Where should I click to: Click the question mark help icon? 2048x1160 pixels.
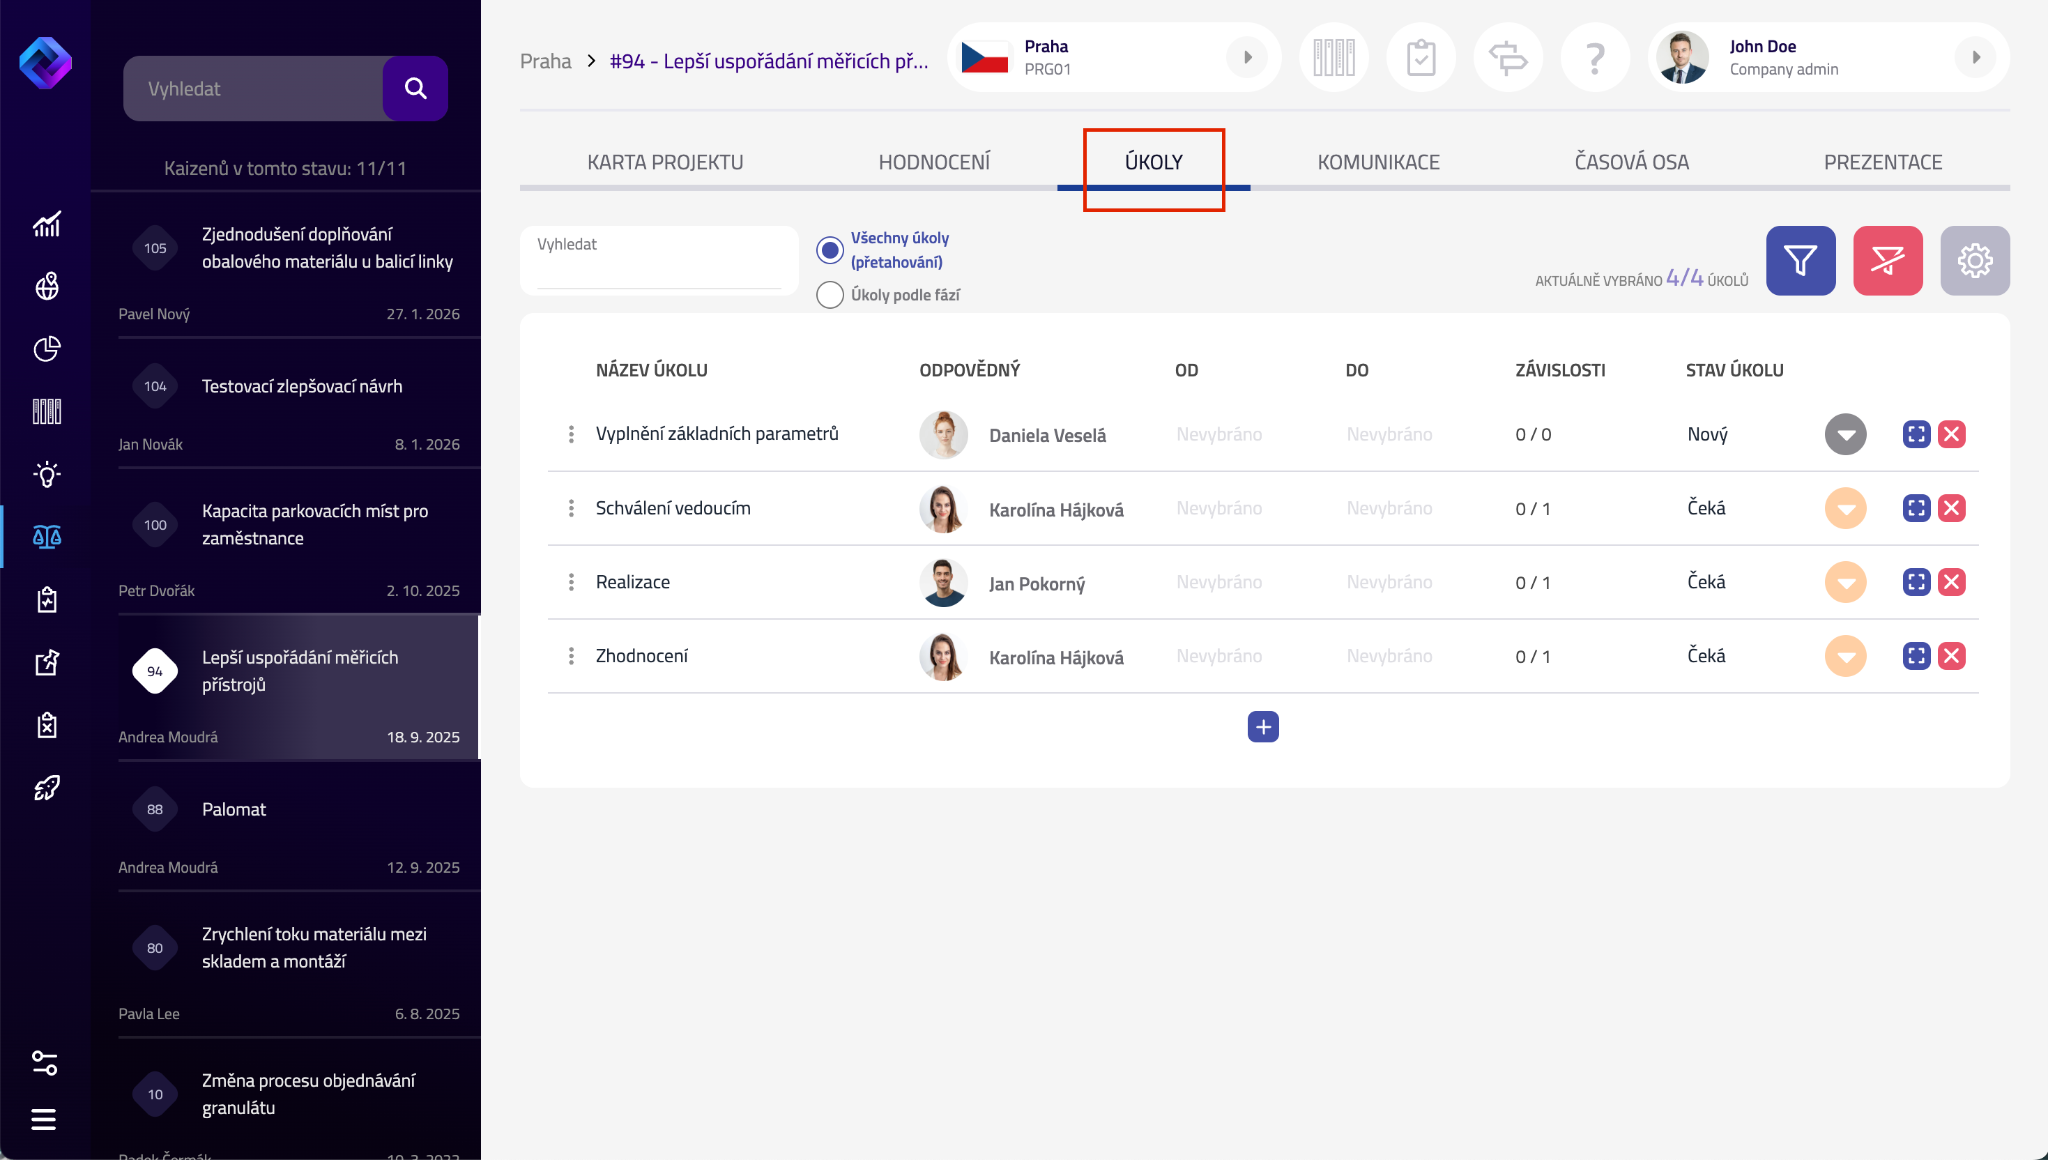(1595, 58)
